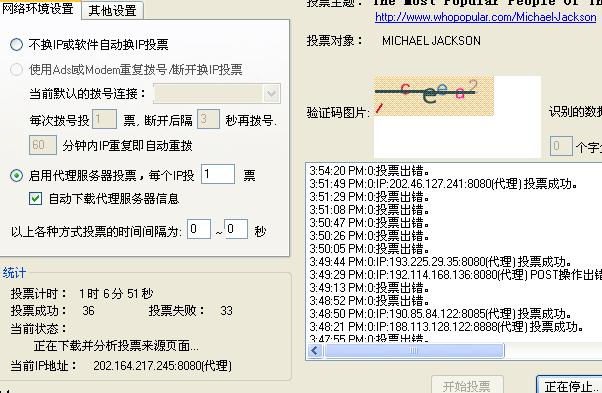Select log entry 3:51:08 PM 投票出错
The width and height of the screenshot is (602, 393).
369,210
